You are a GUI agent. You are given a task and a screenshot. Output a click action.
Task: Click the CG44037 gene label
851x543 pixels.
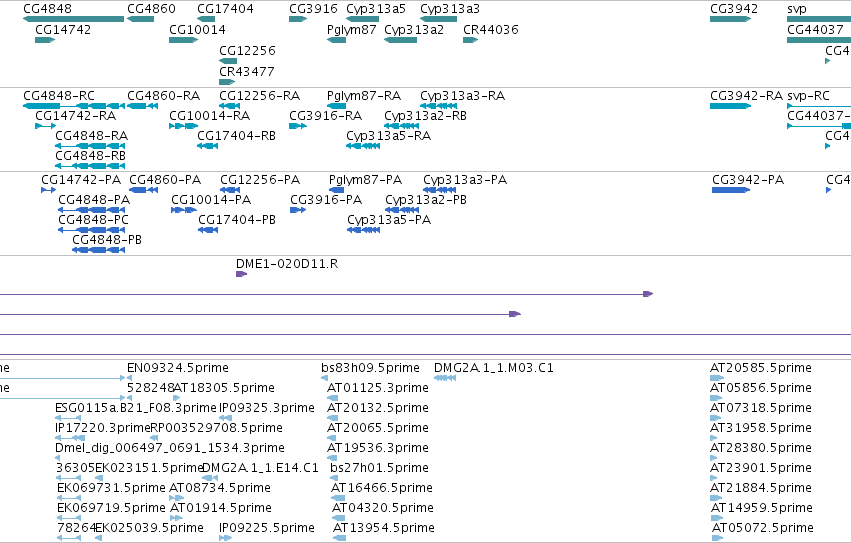click(815, 30)
